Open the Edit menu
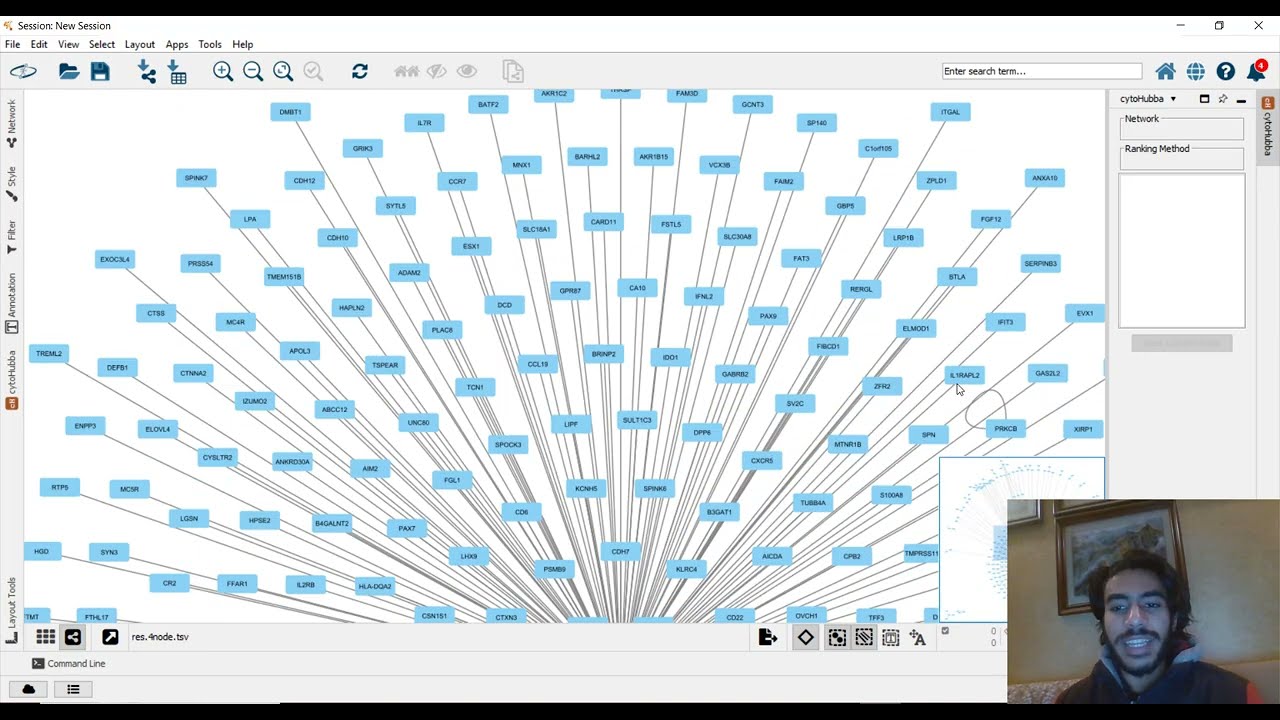Screen dimensions: 1280x720 39,44
